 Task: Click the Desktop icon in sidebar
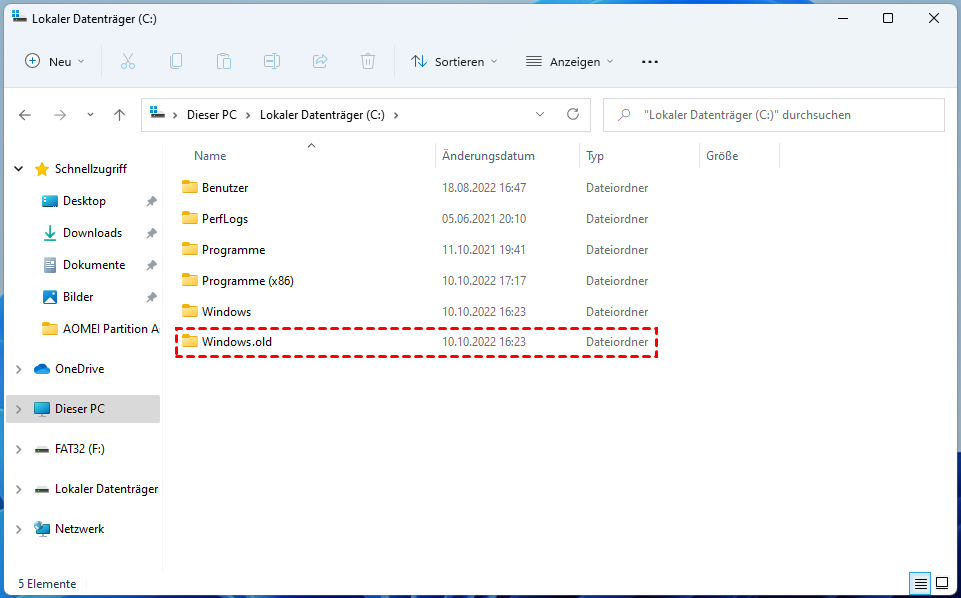tap(50, 201)
